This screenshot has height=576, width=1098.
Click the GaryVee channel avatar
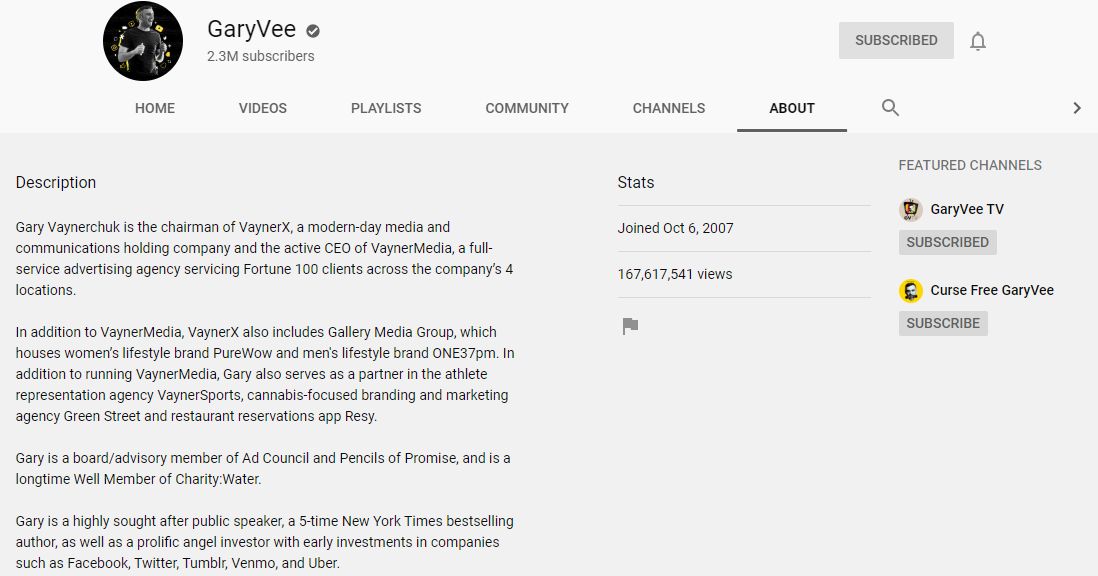[143, 41]
